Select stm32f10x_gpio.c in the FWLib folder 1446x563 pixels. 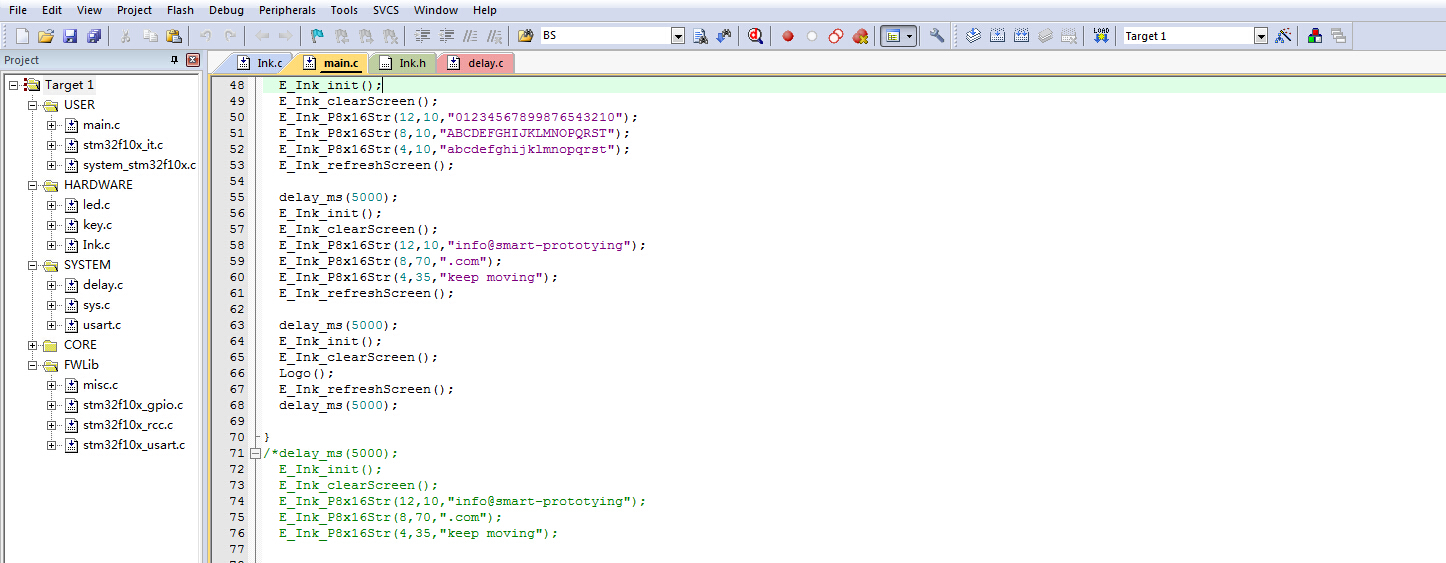132,405
